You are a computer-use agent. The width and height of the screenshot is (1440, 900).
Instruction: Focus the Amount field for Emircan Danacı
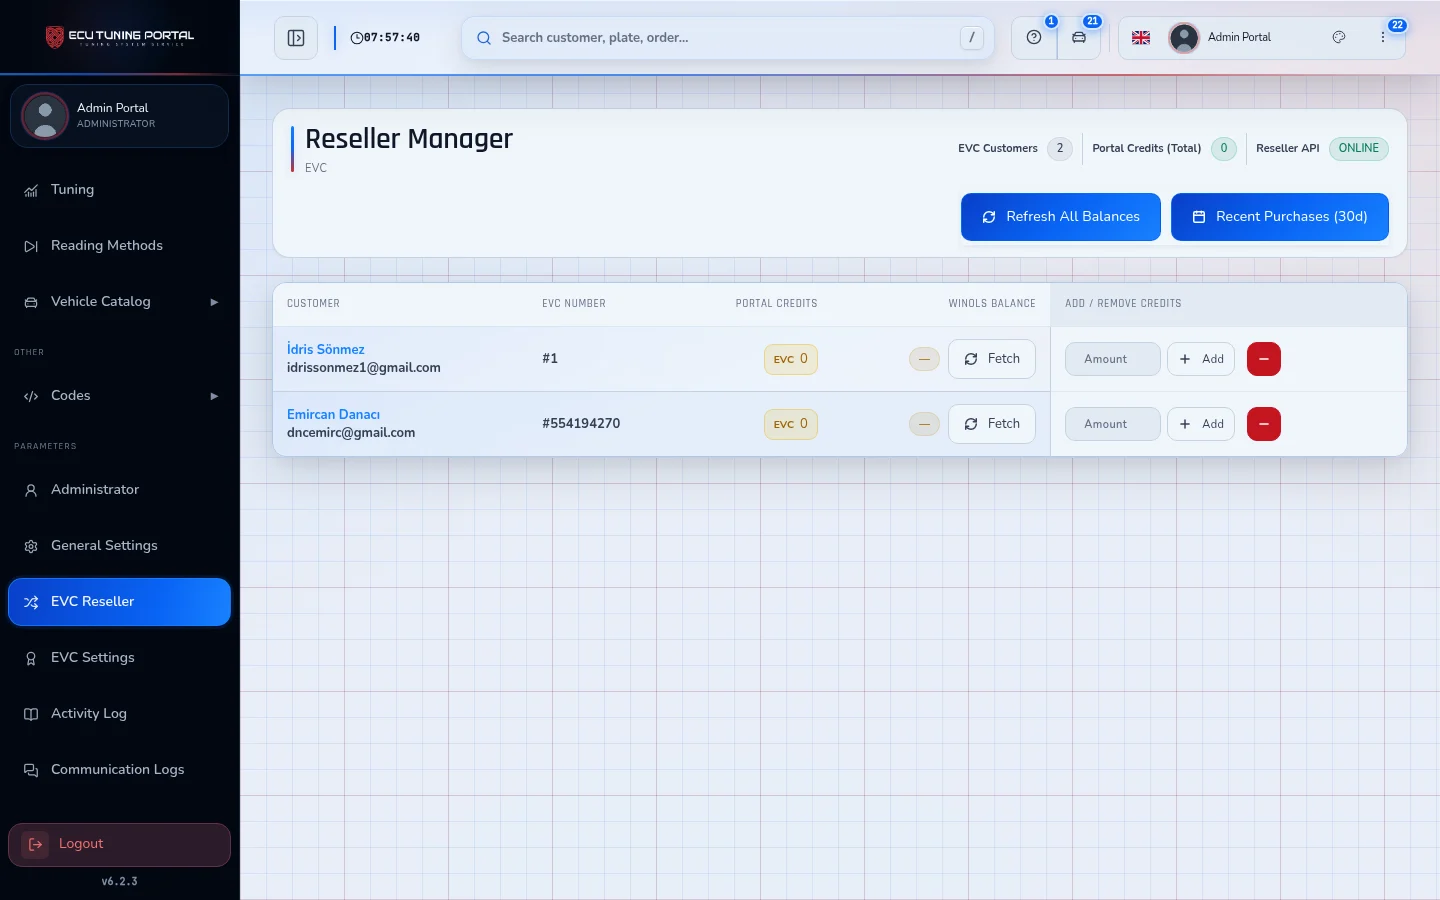(x=1113, y=424)
